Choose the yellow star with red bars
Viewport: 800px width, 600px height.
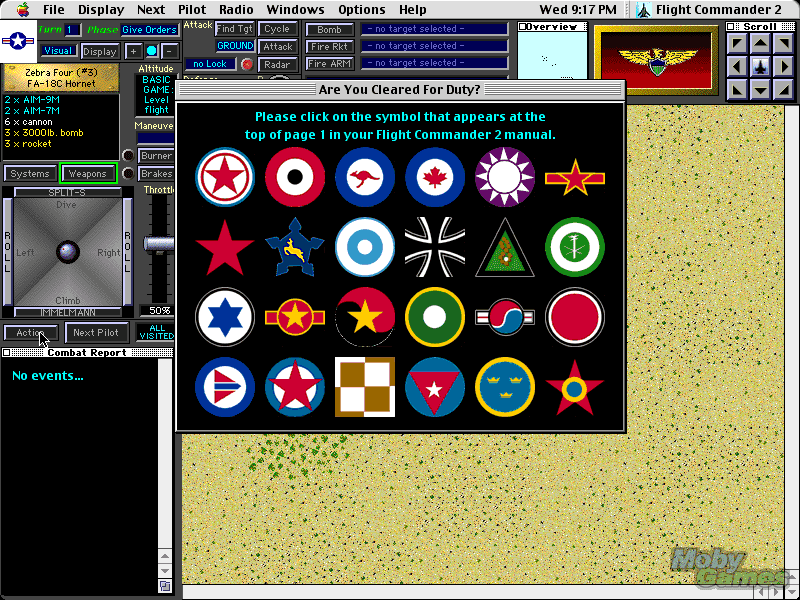tap(294, 317)
